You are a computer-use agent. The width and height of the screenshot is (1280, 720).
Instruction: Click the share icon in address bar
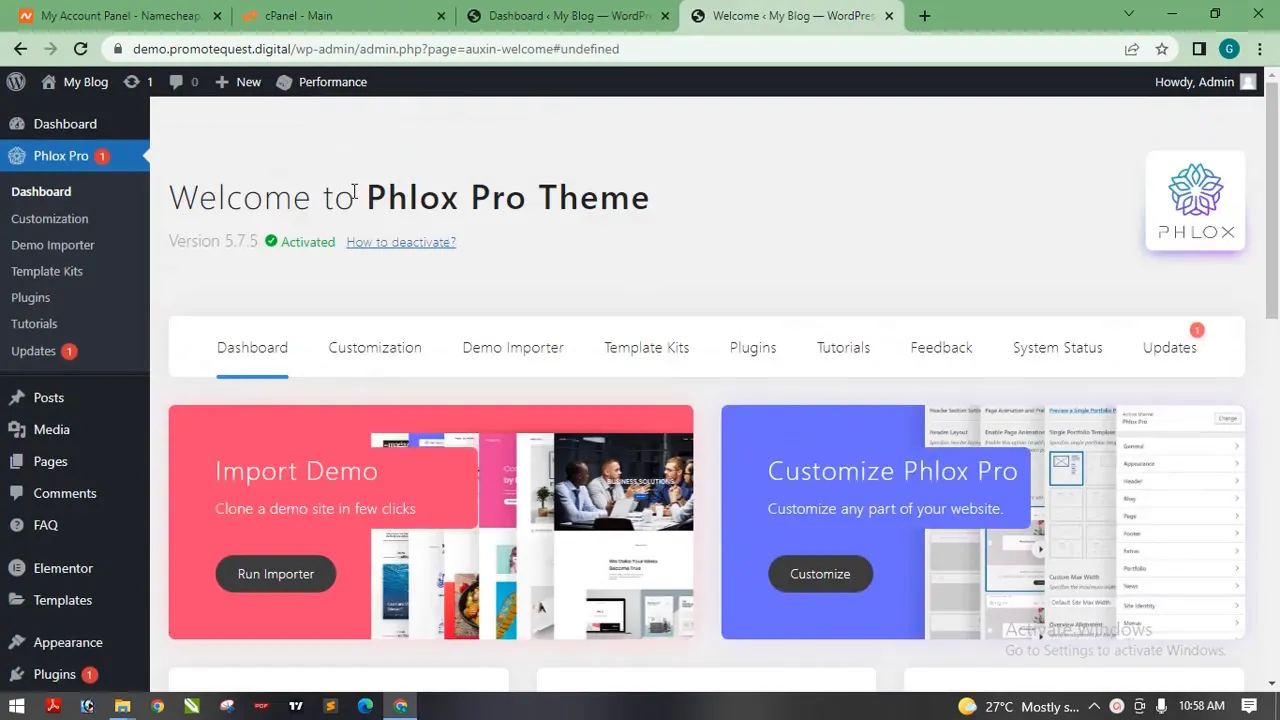click(1132, 49)
